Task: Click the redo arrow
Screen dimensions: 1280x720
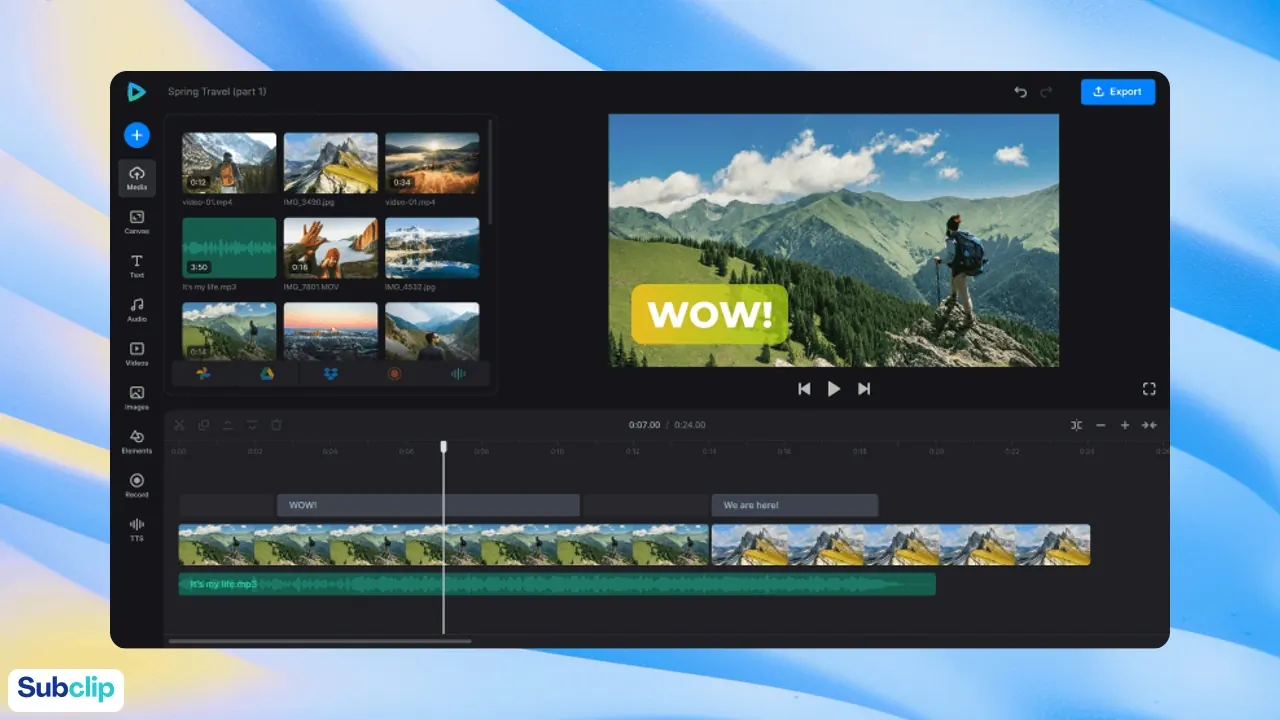Action: click(x=1046, y=92)
